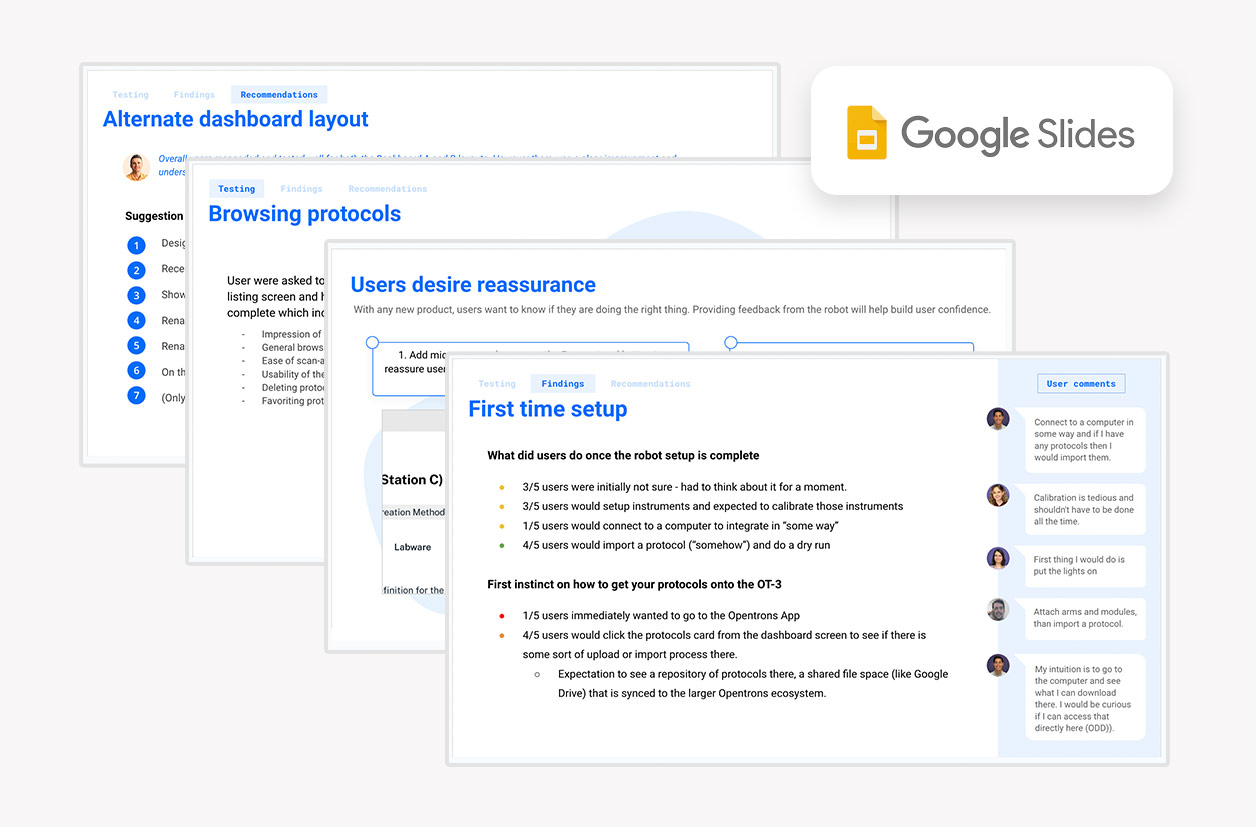Click the 'Users desire reassurance' heading

coord(473,285)
